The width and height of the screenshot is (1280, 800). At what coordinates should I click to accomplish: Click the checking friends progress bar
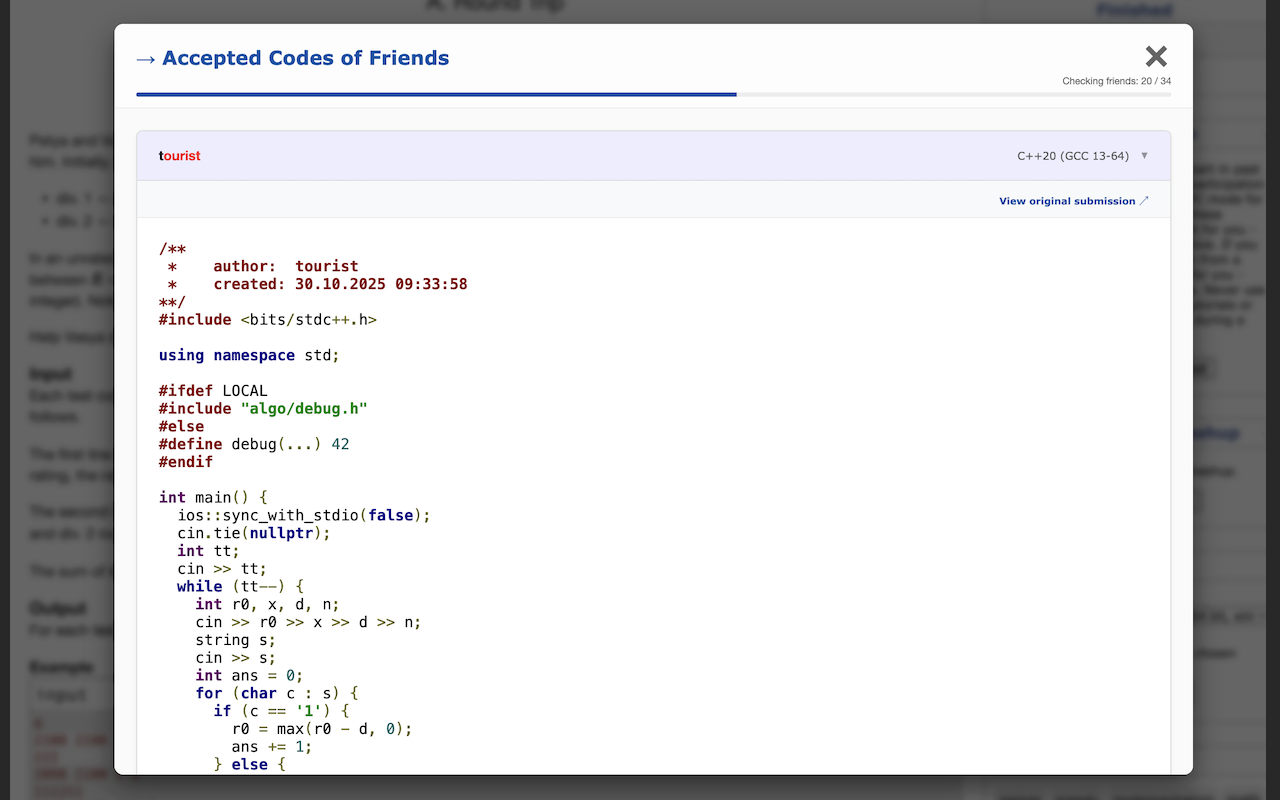click(x=653, y=94)
